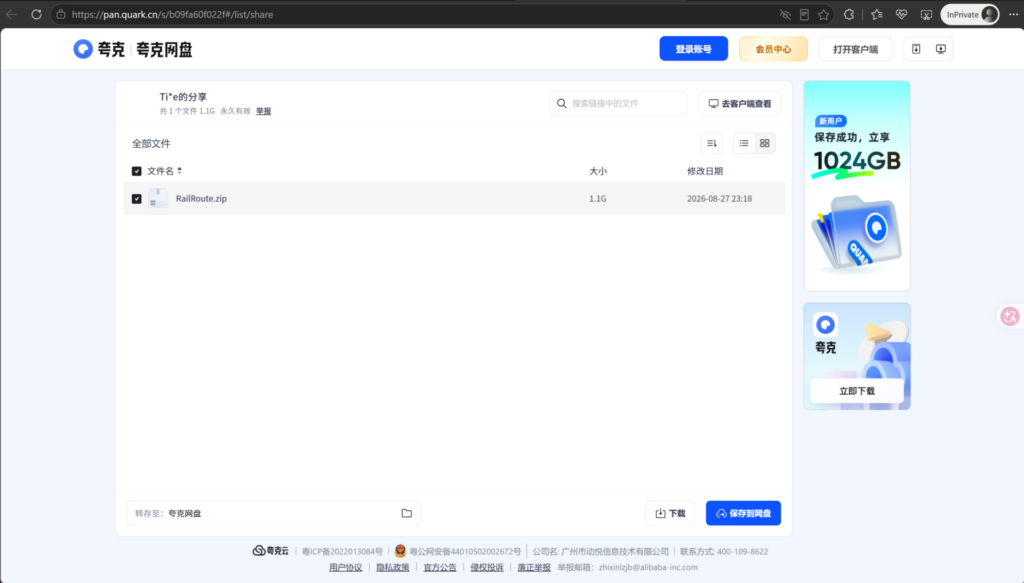Click the 全部文件 heading
This screenshot has width=1024, height=583.
point(151,144)
